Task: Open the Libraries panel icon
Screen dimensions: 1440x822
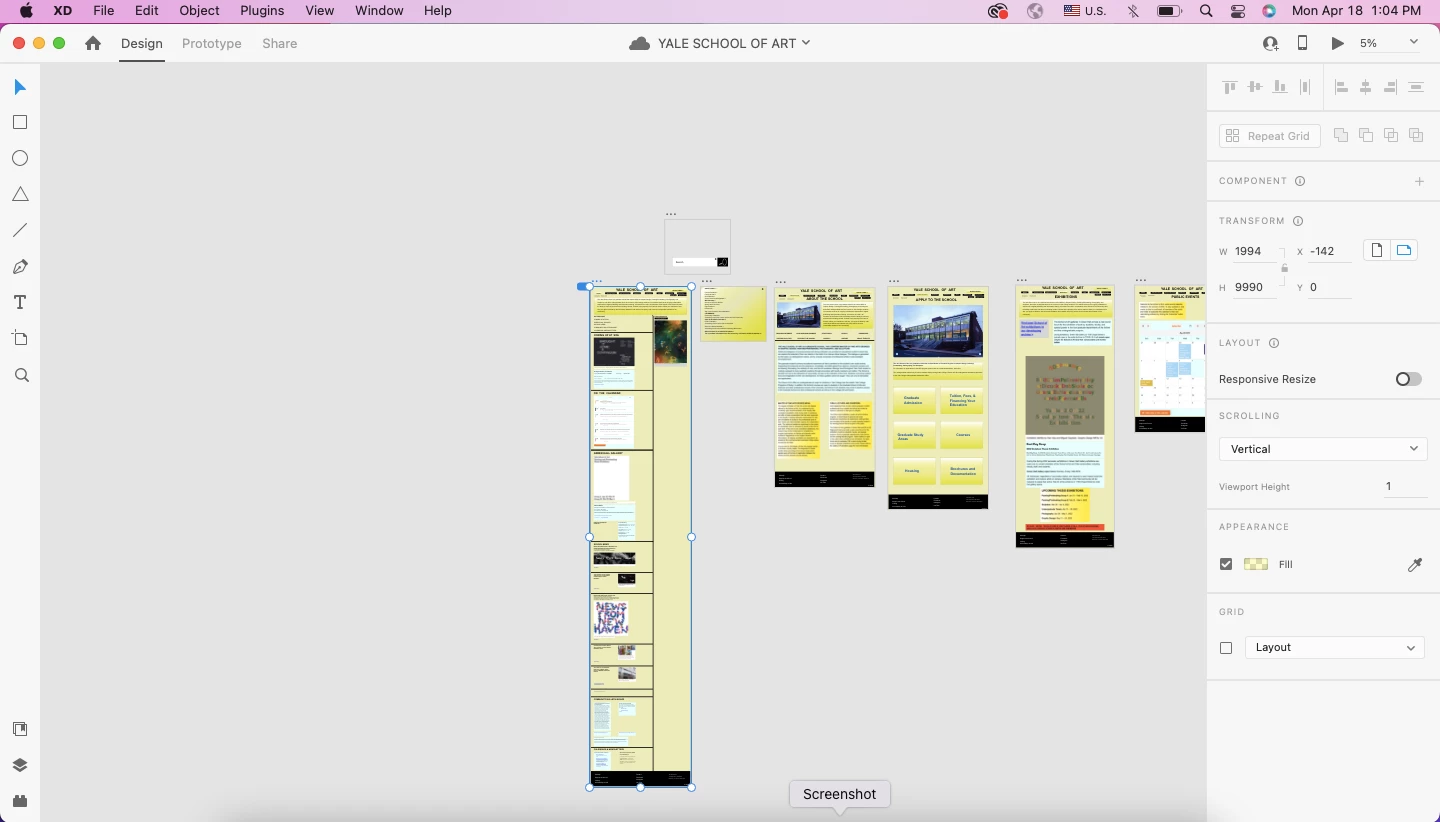Action: pyautogui.click(x=19, y=729)
